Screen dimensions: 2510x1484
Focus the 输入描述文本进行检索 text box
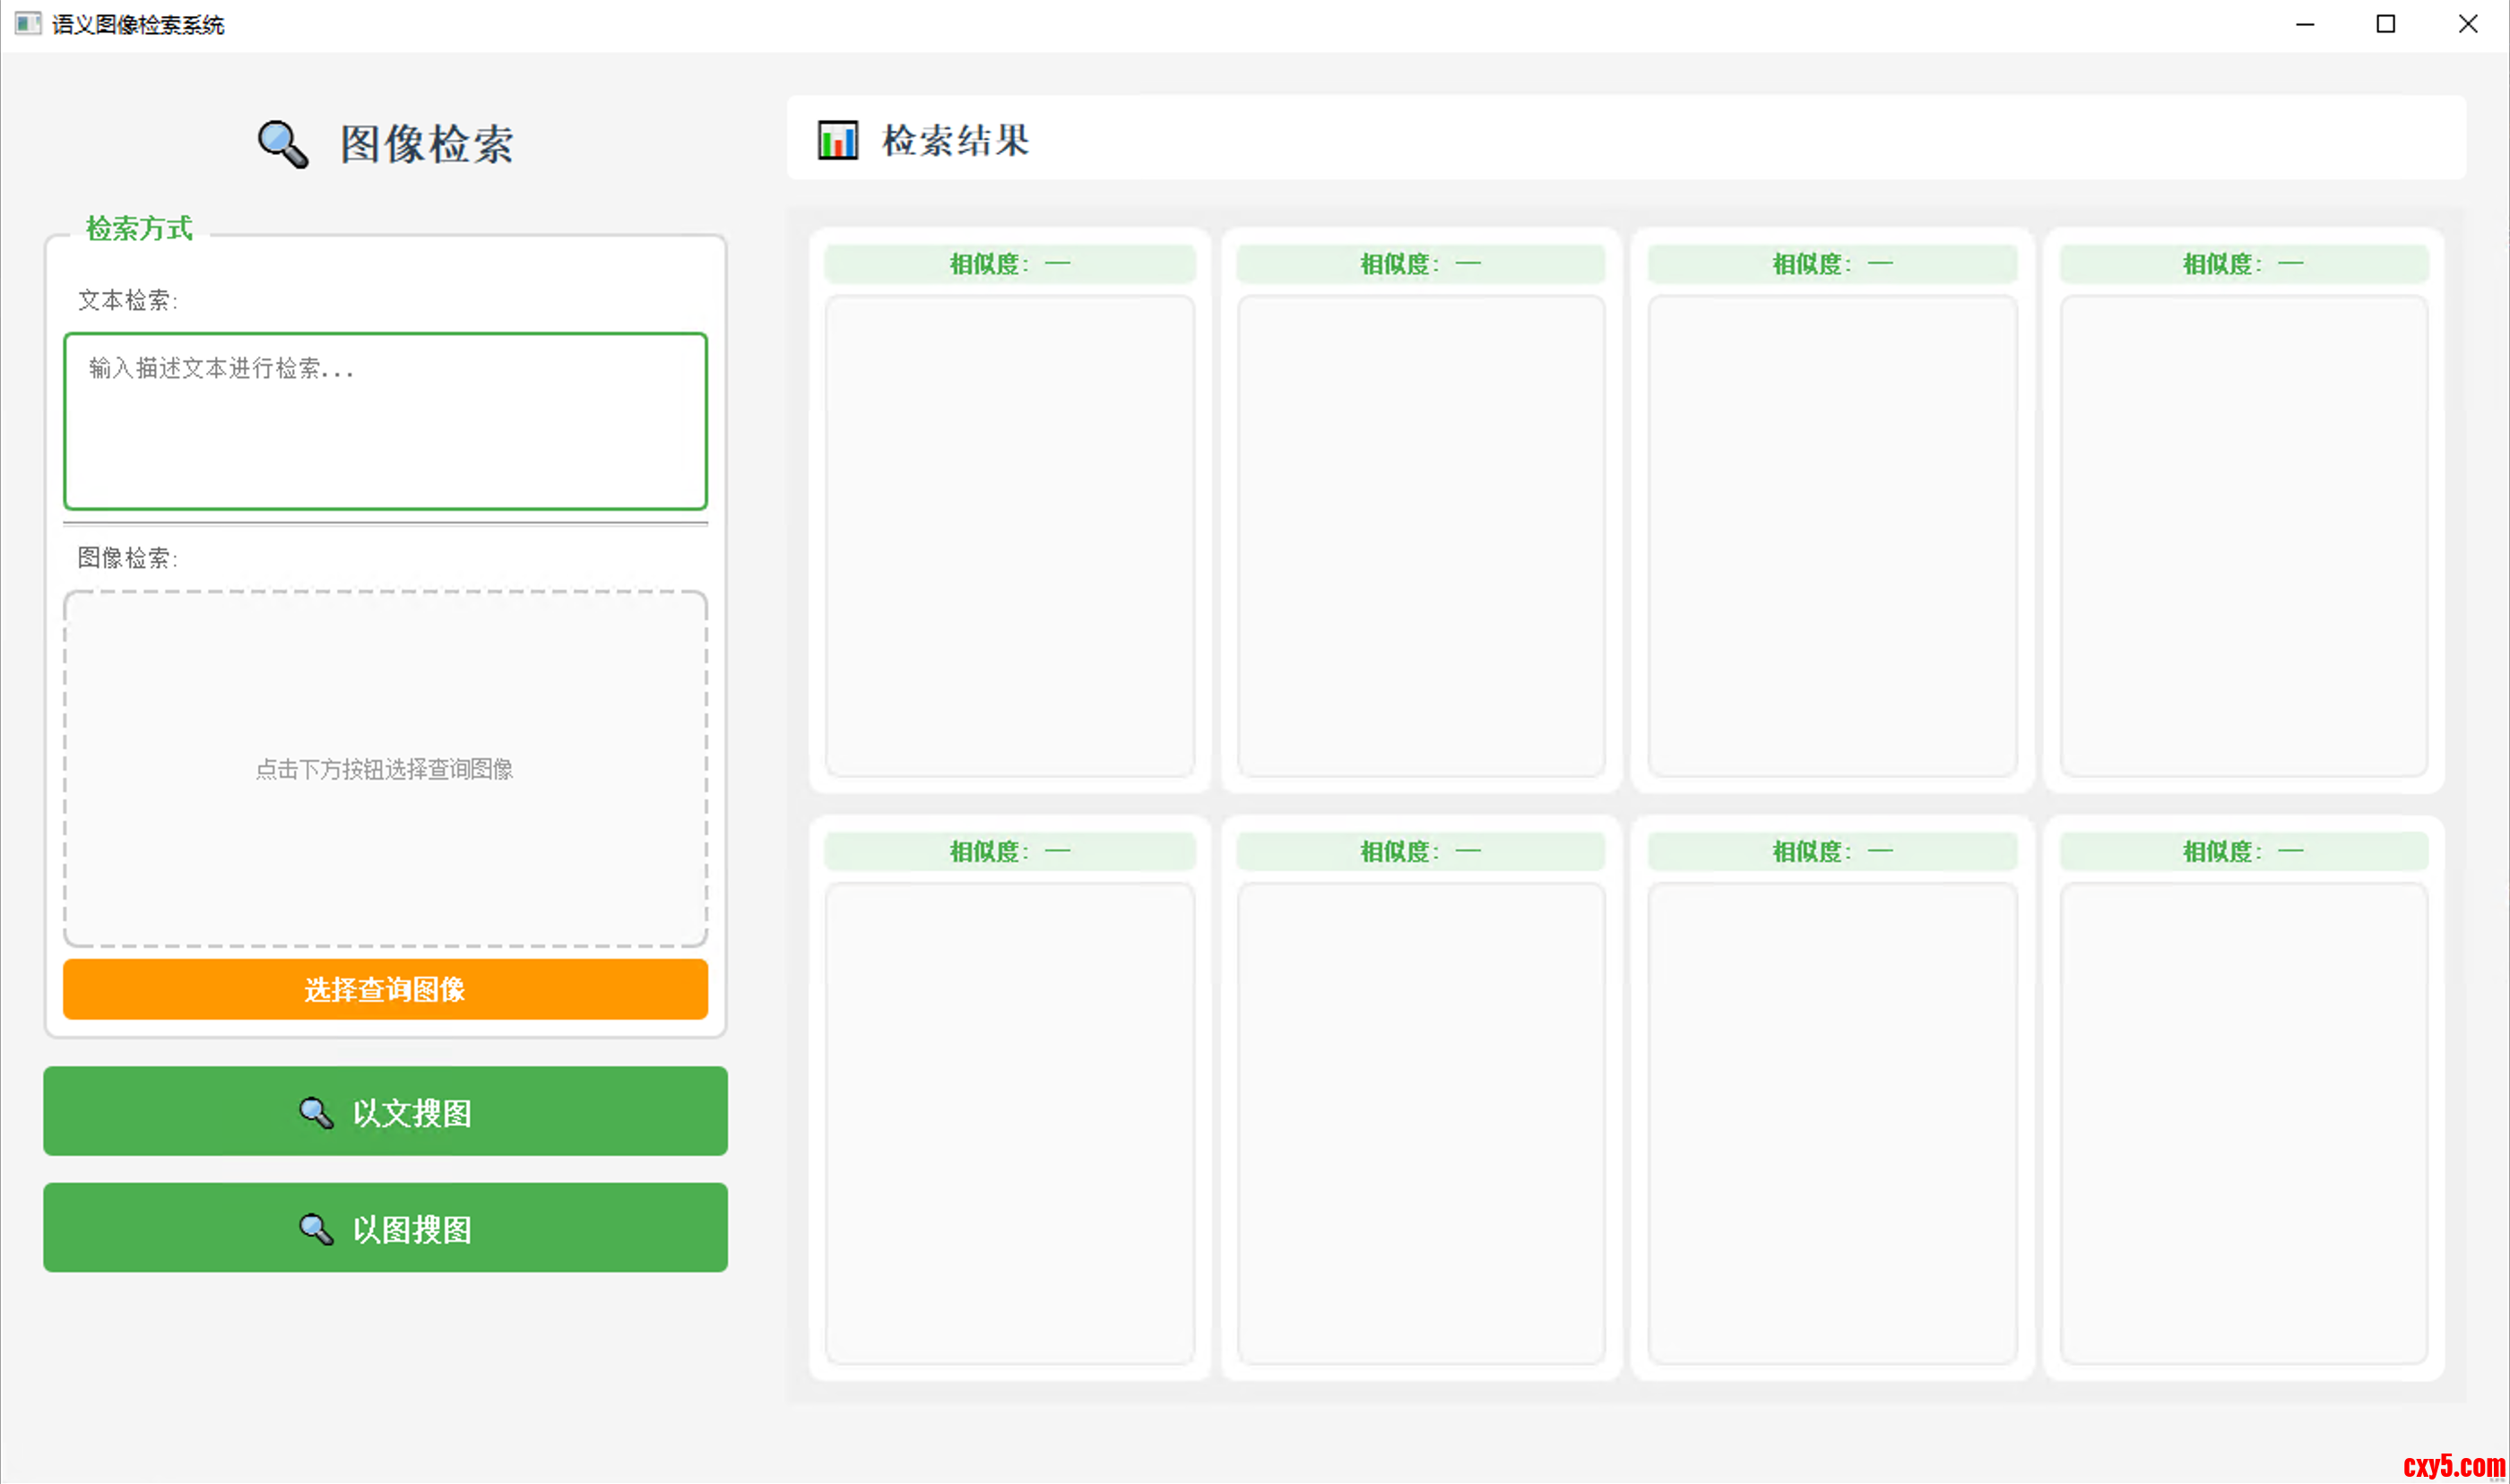click(x=385, y=421)
